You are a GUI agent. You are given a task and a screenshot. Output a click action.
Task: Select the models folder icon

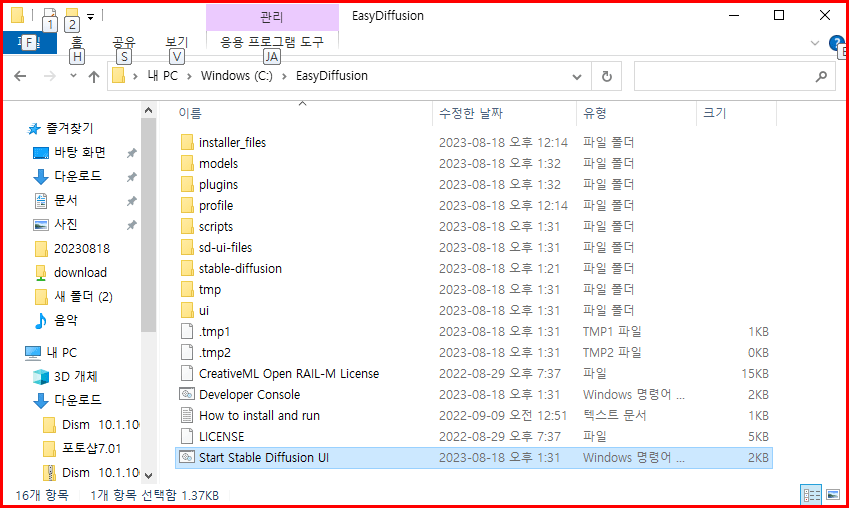click(x=187, y=164)
